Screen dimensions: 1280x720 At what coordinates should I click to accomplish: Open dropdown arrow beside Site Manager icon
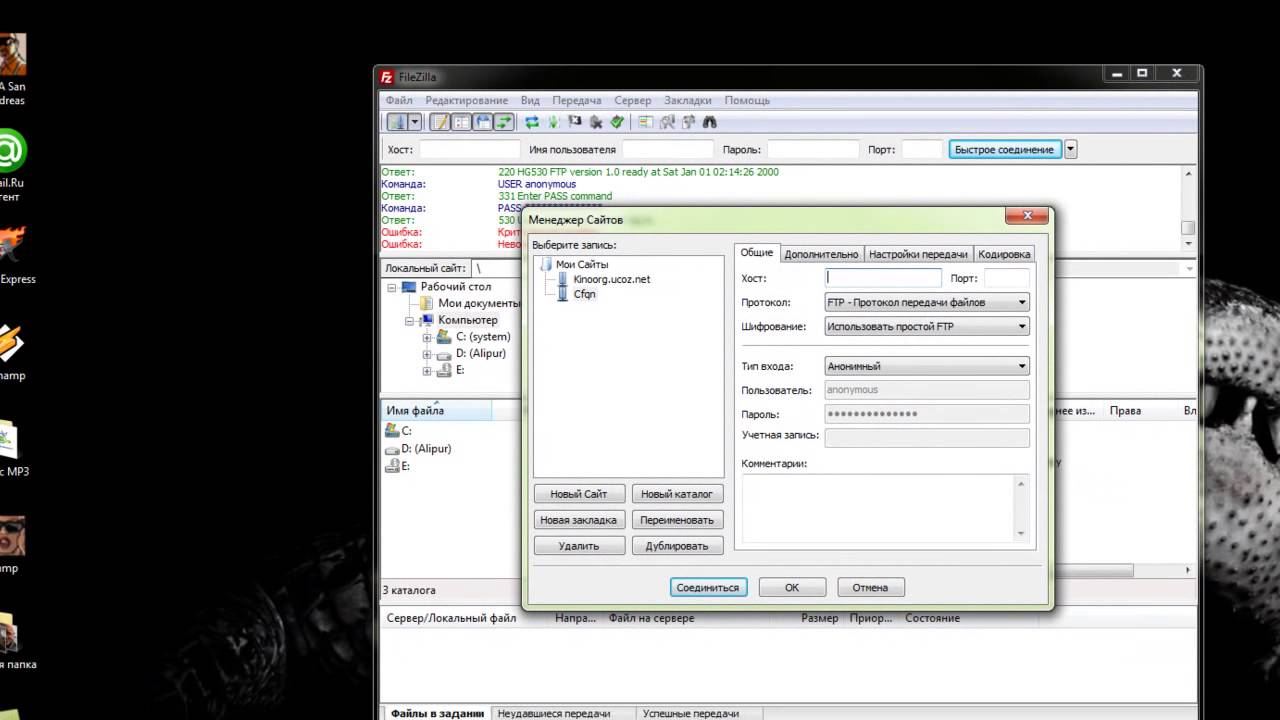point(415,122)
